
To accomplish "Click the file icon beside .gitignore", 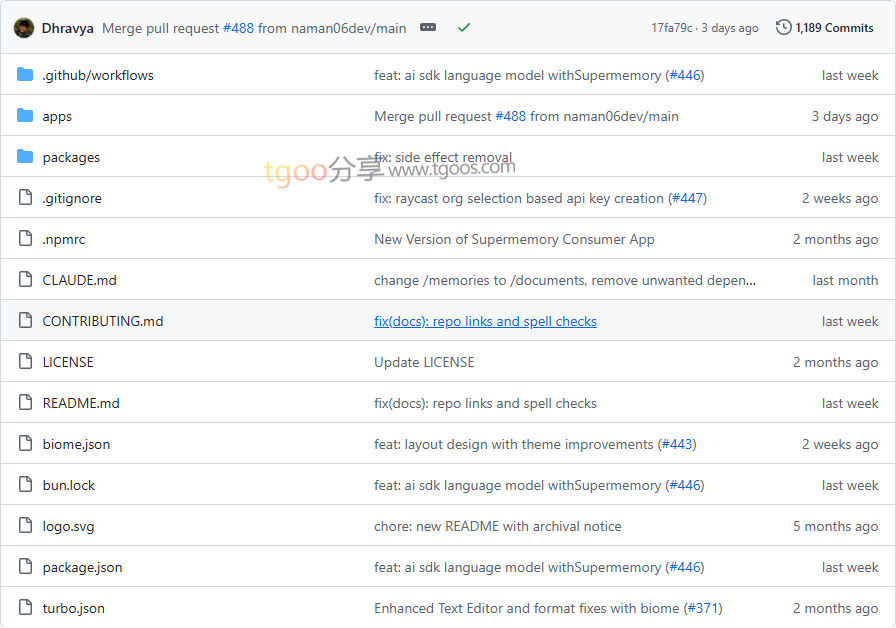I will pos(25,198).
